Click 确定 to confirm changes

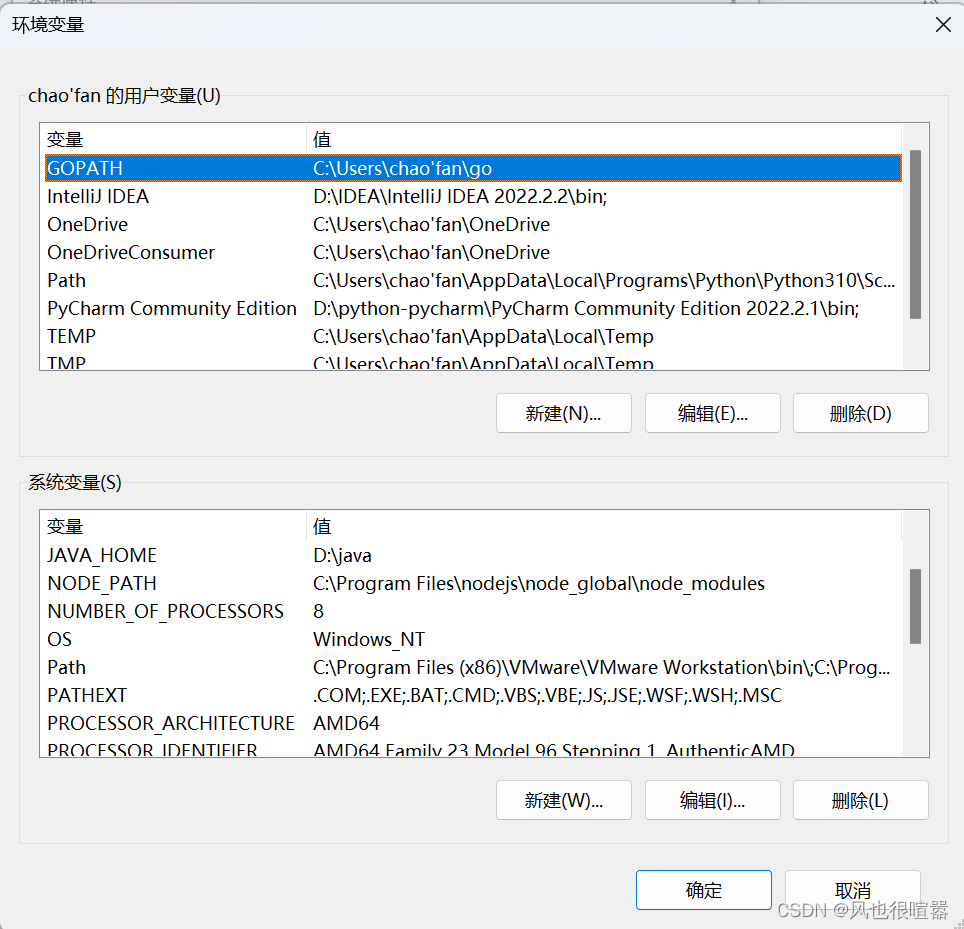coord(703,890)
